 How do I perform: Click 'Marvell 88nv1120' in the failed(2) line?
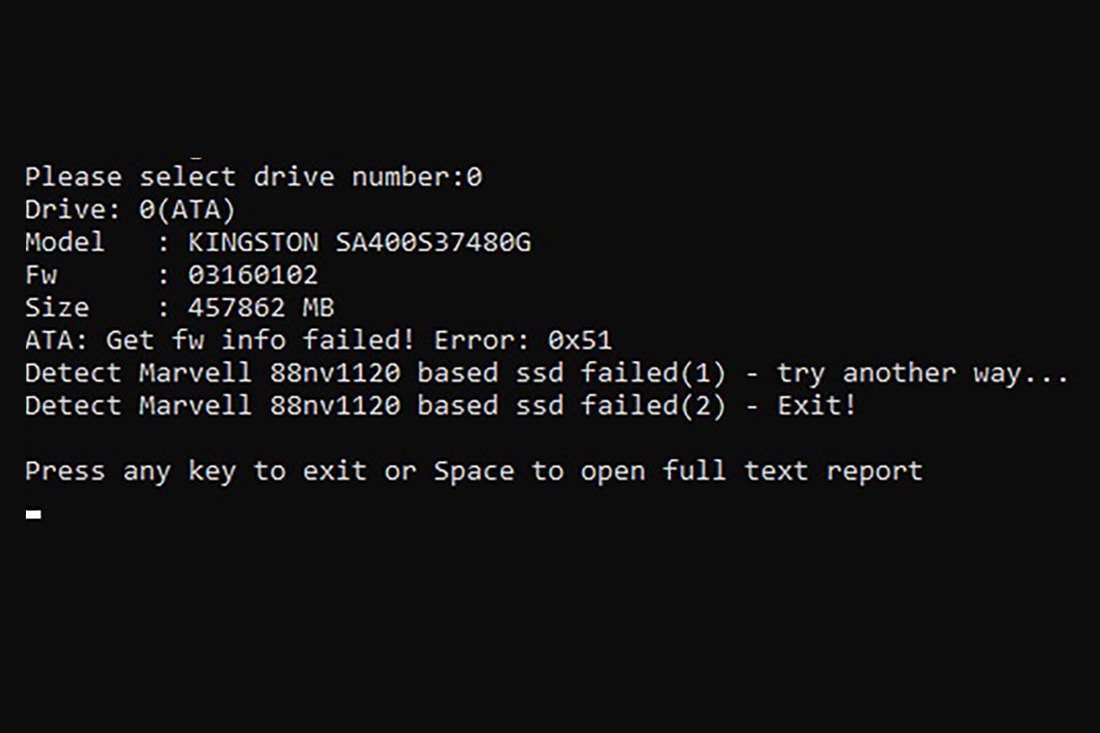coord(269,406)
